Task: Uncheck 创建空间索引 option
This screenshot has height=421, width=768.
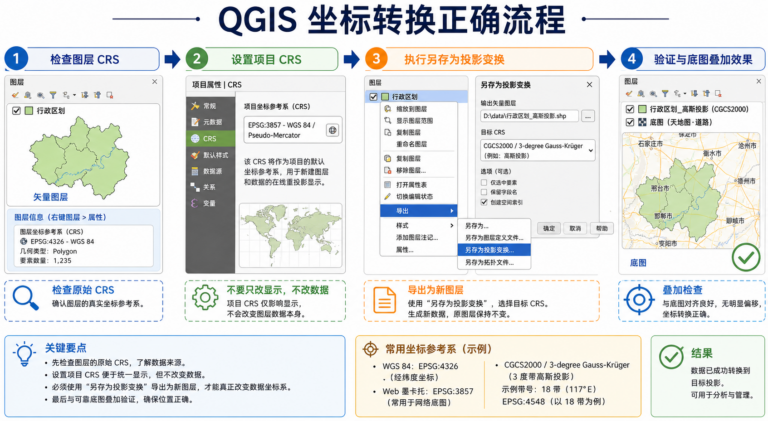Action: tap(484, 202)
